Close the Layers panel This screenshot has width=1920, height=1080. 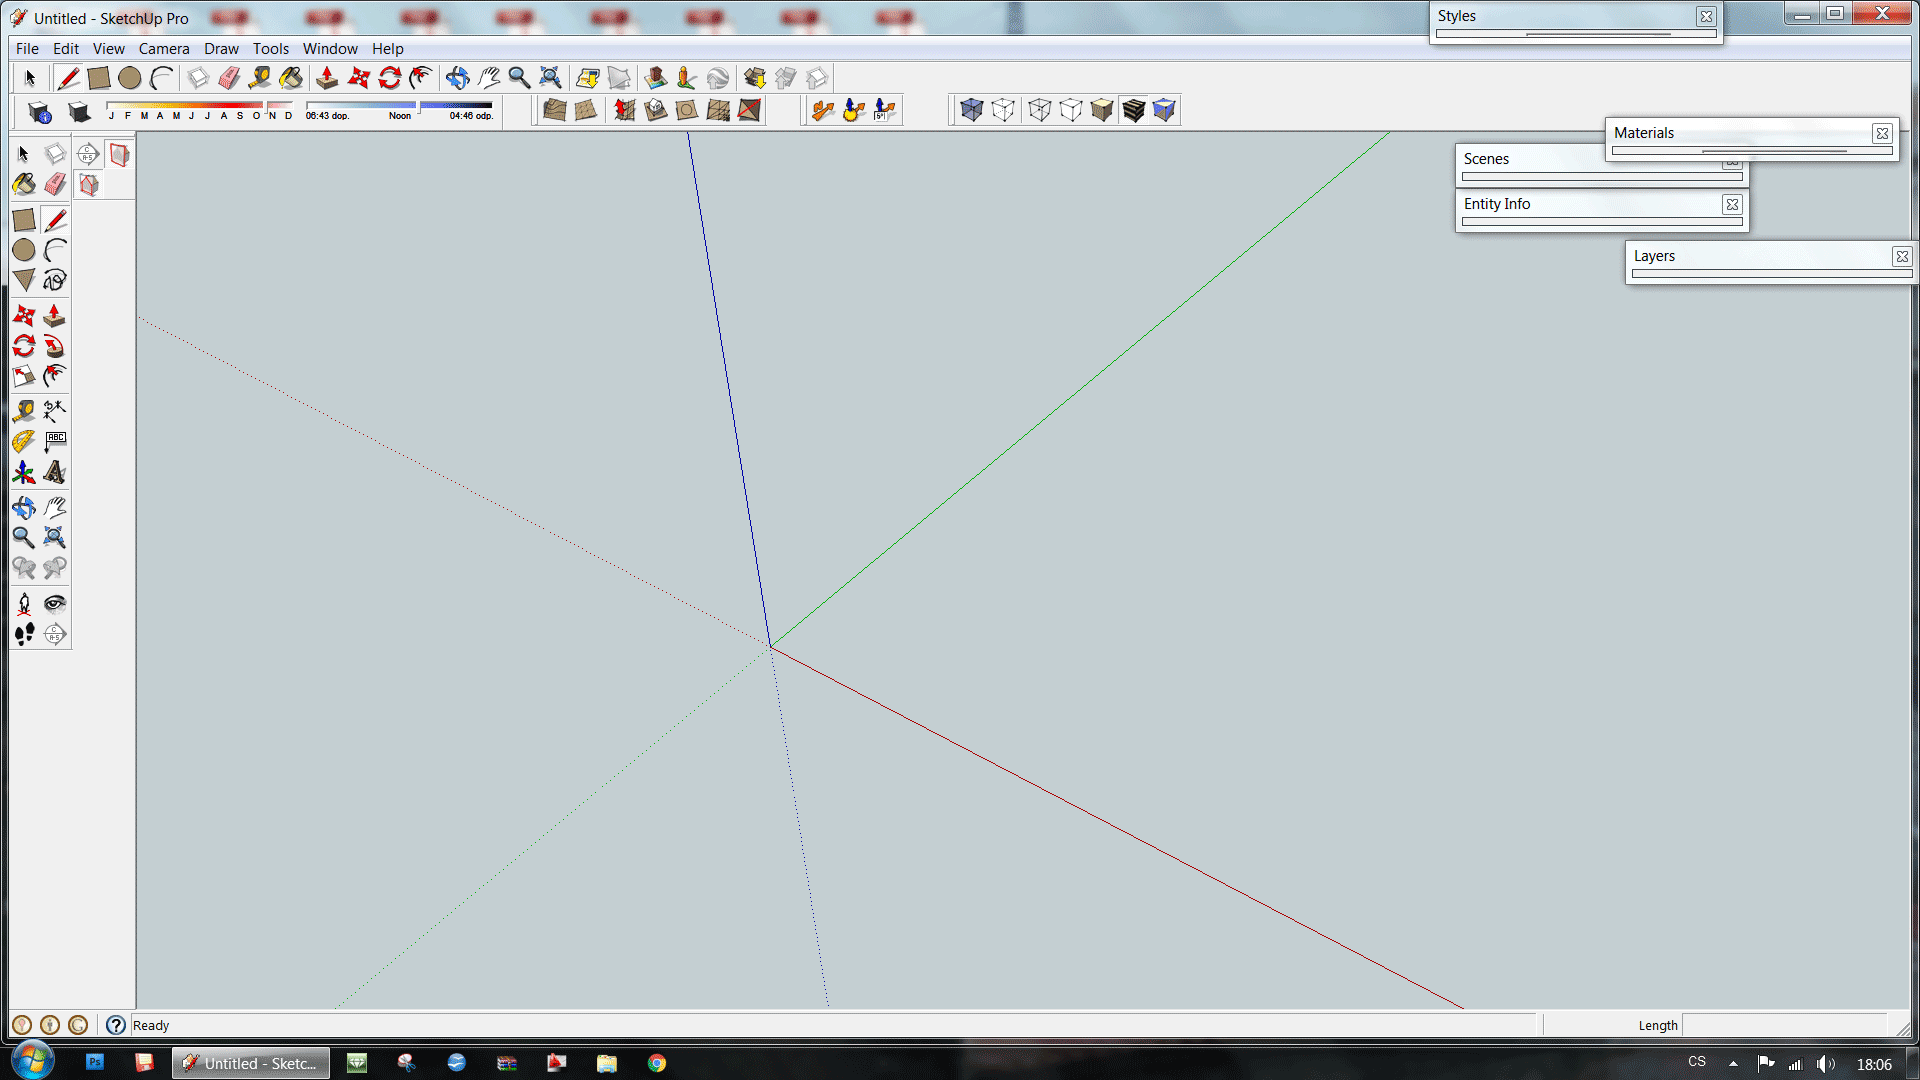pyautogui.click(x=1902, y=257)
